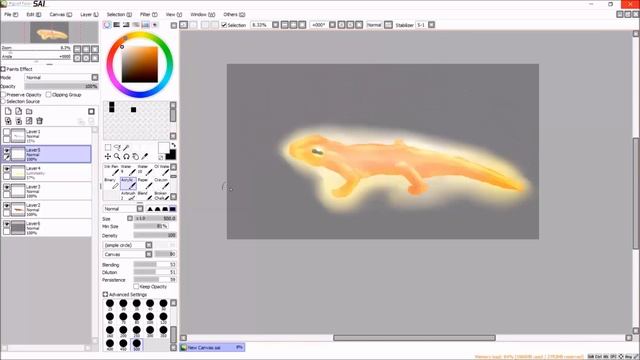Image resolution: width=640 pixels, height=360 pixels.
Task: Open the Edit menu
Action: tap(33, 14)
